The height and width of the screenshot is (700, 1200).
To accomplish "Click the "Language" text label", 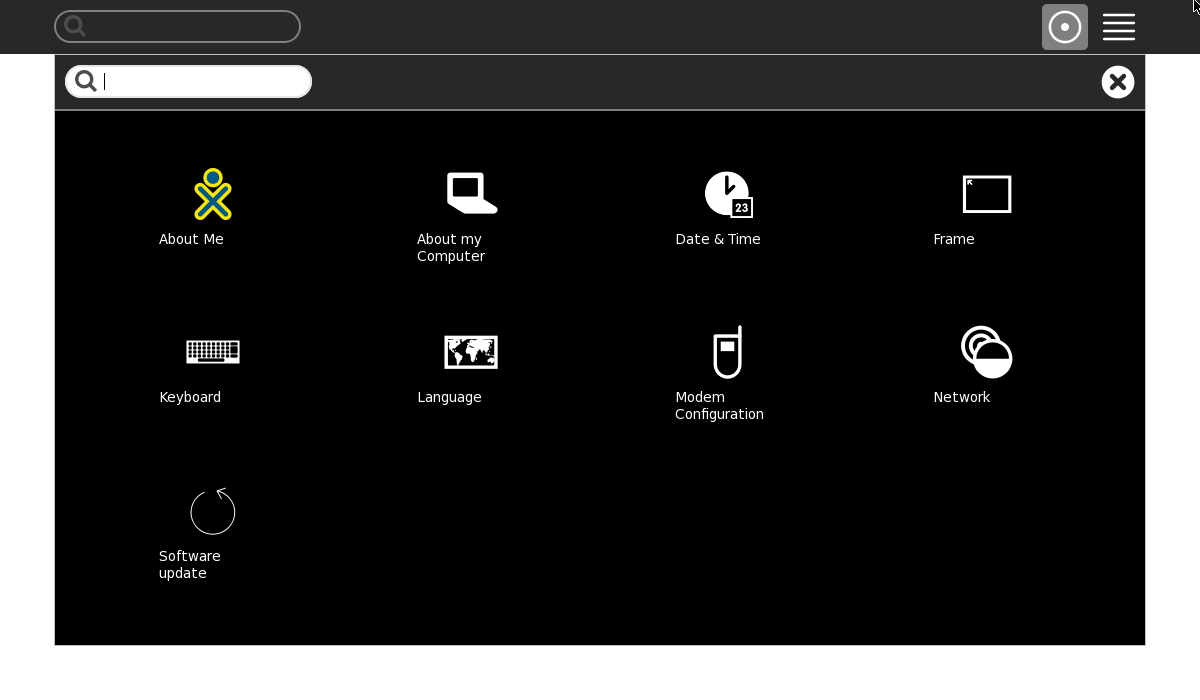I will click(449, 397).
